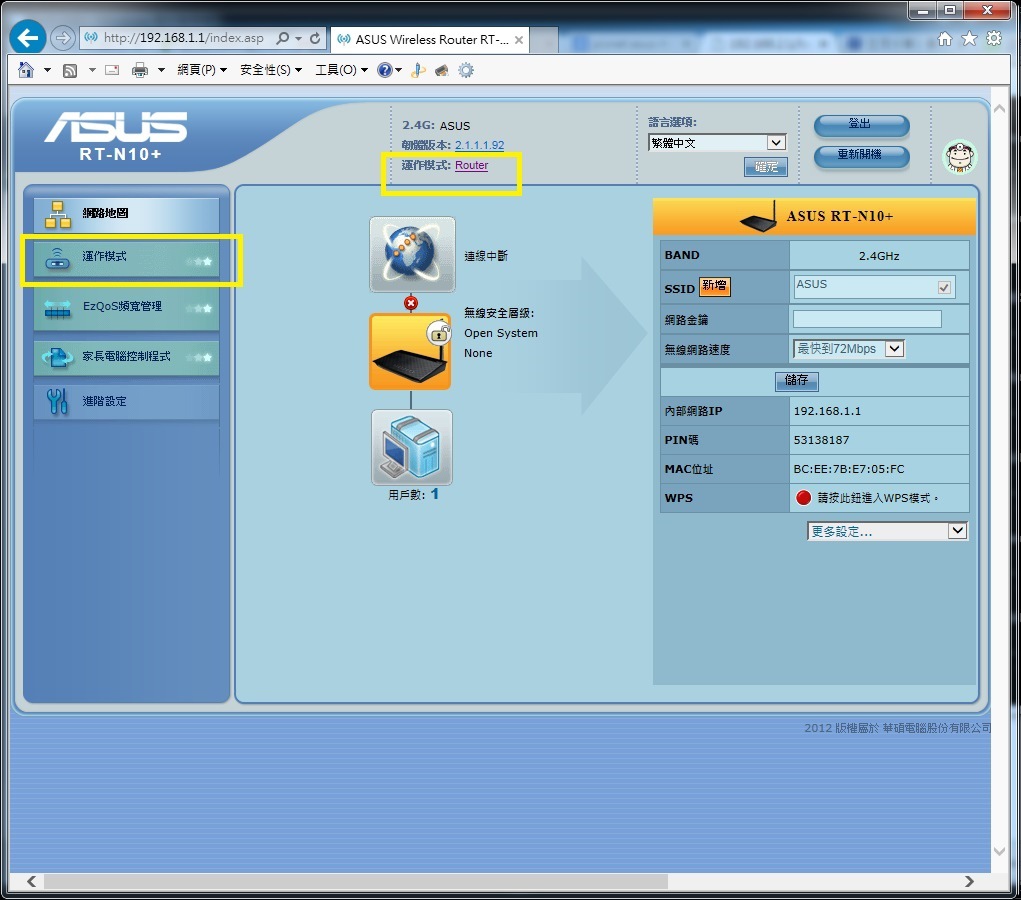This screenshot has height=900, width=1021.
Task: Click the horizontal scrollbar right arrow
Action: tap(970, 882)
